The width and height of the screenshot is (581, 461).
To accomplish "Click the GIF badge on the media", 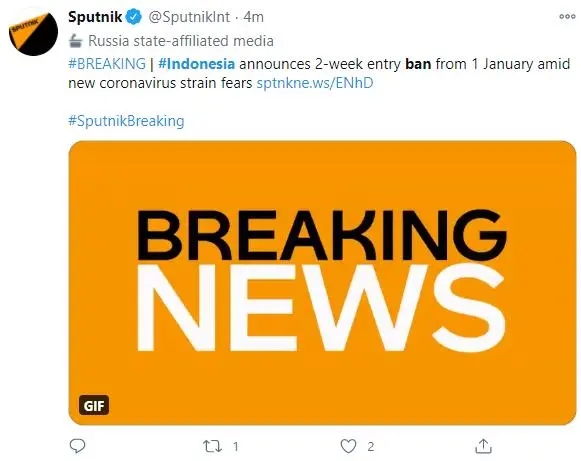I will coord(94,405).
